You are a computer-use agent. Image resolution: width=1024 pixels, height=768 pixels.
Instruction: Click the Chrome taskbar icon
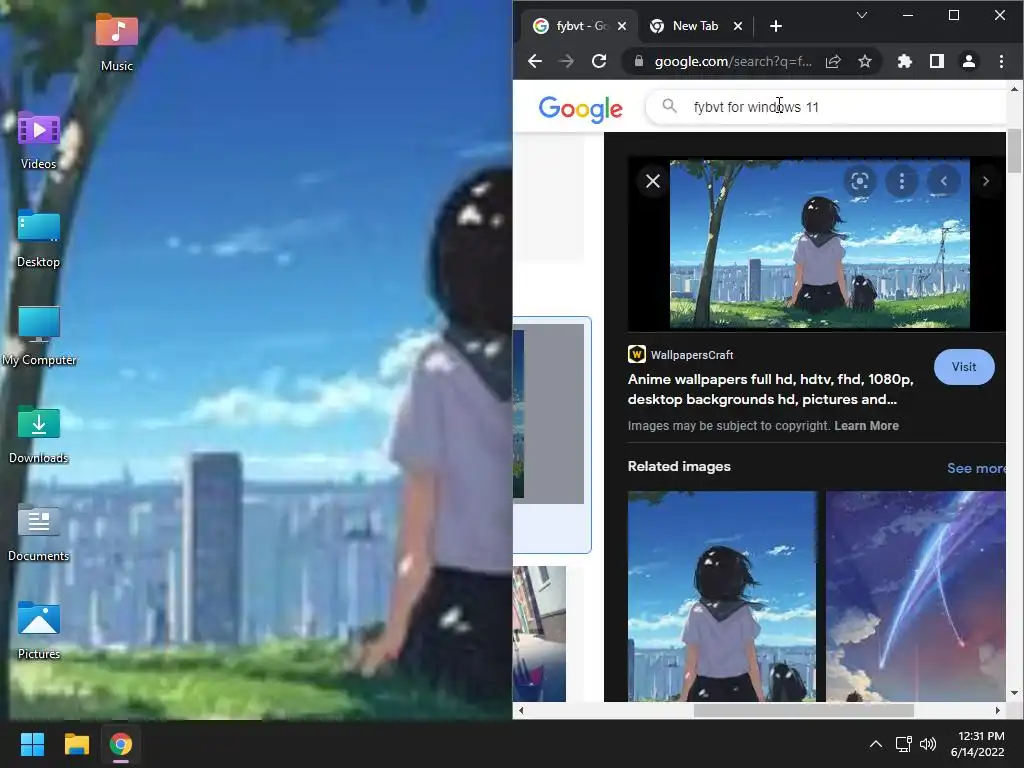(x=121, y=744)
